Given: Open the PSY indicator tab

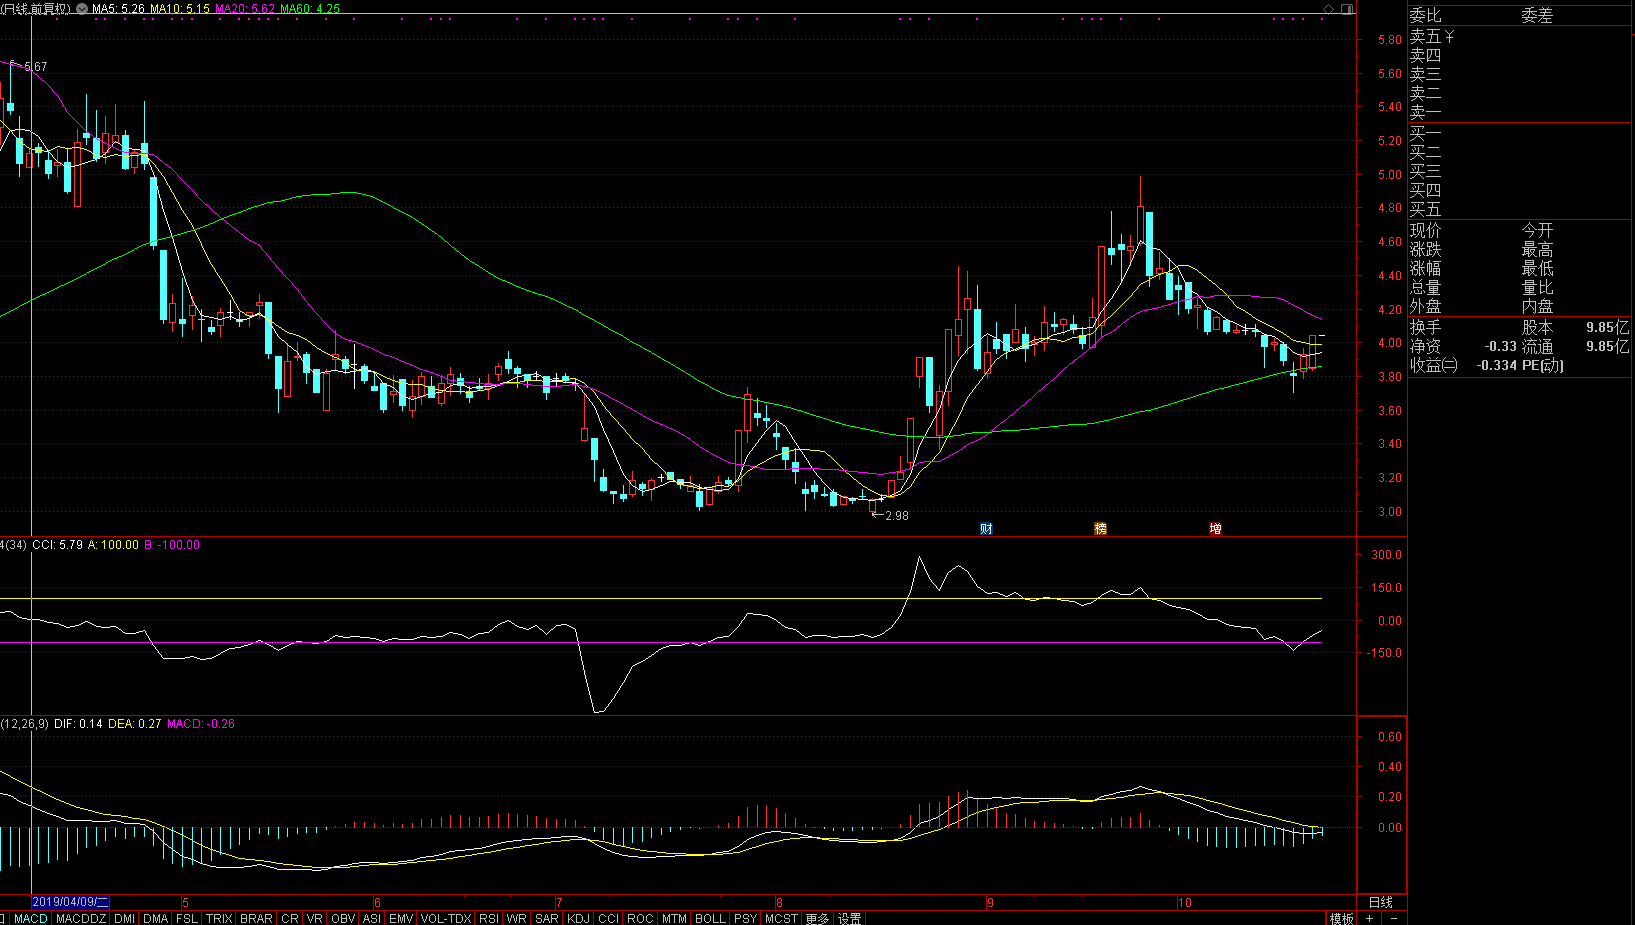Looking at the screenshot, I should [745, 918].
